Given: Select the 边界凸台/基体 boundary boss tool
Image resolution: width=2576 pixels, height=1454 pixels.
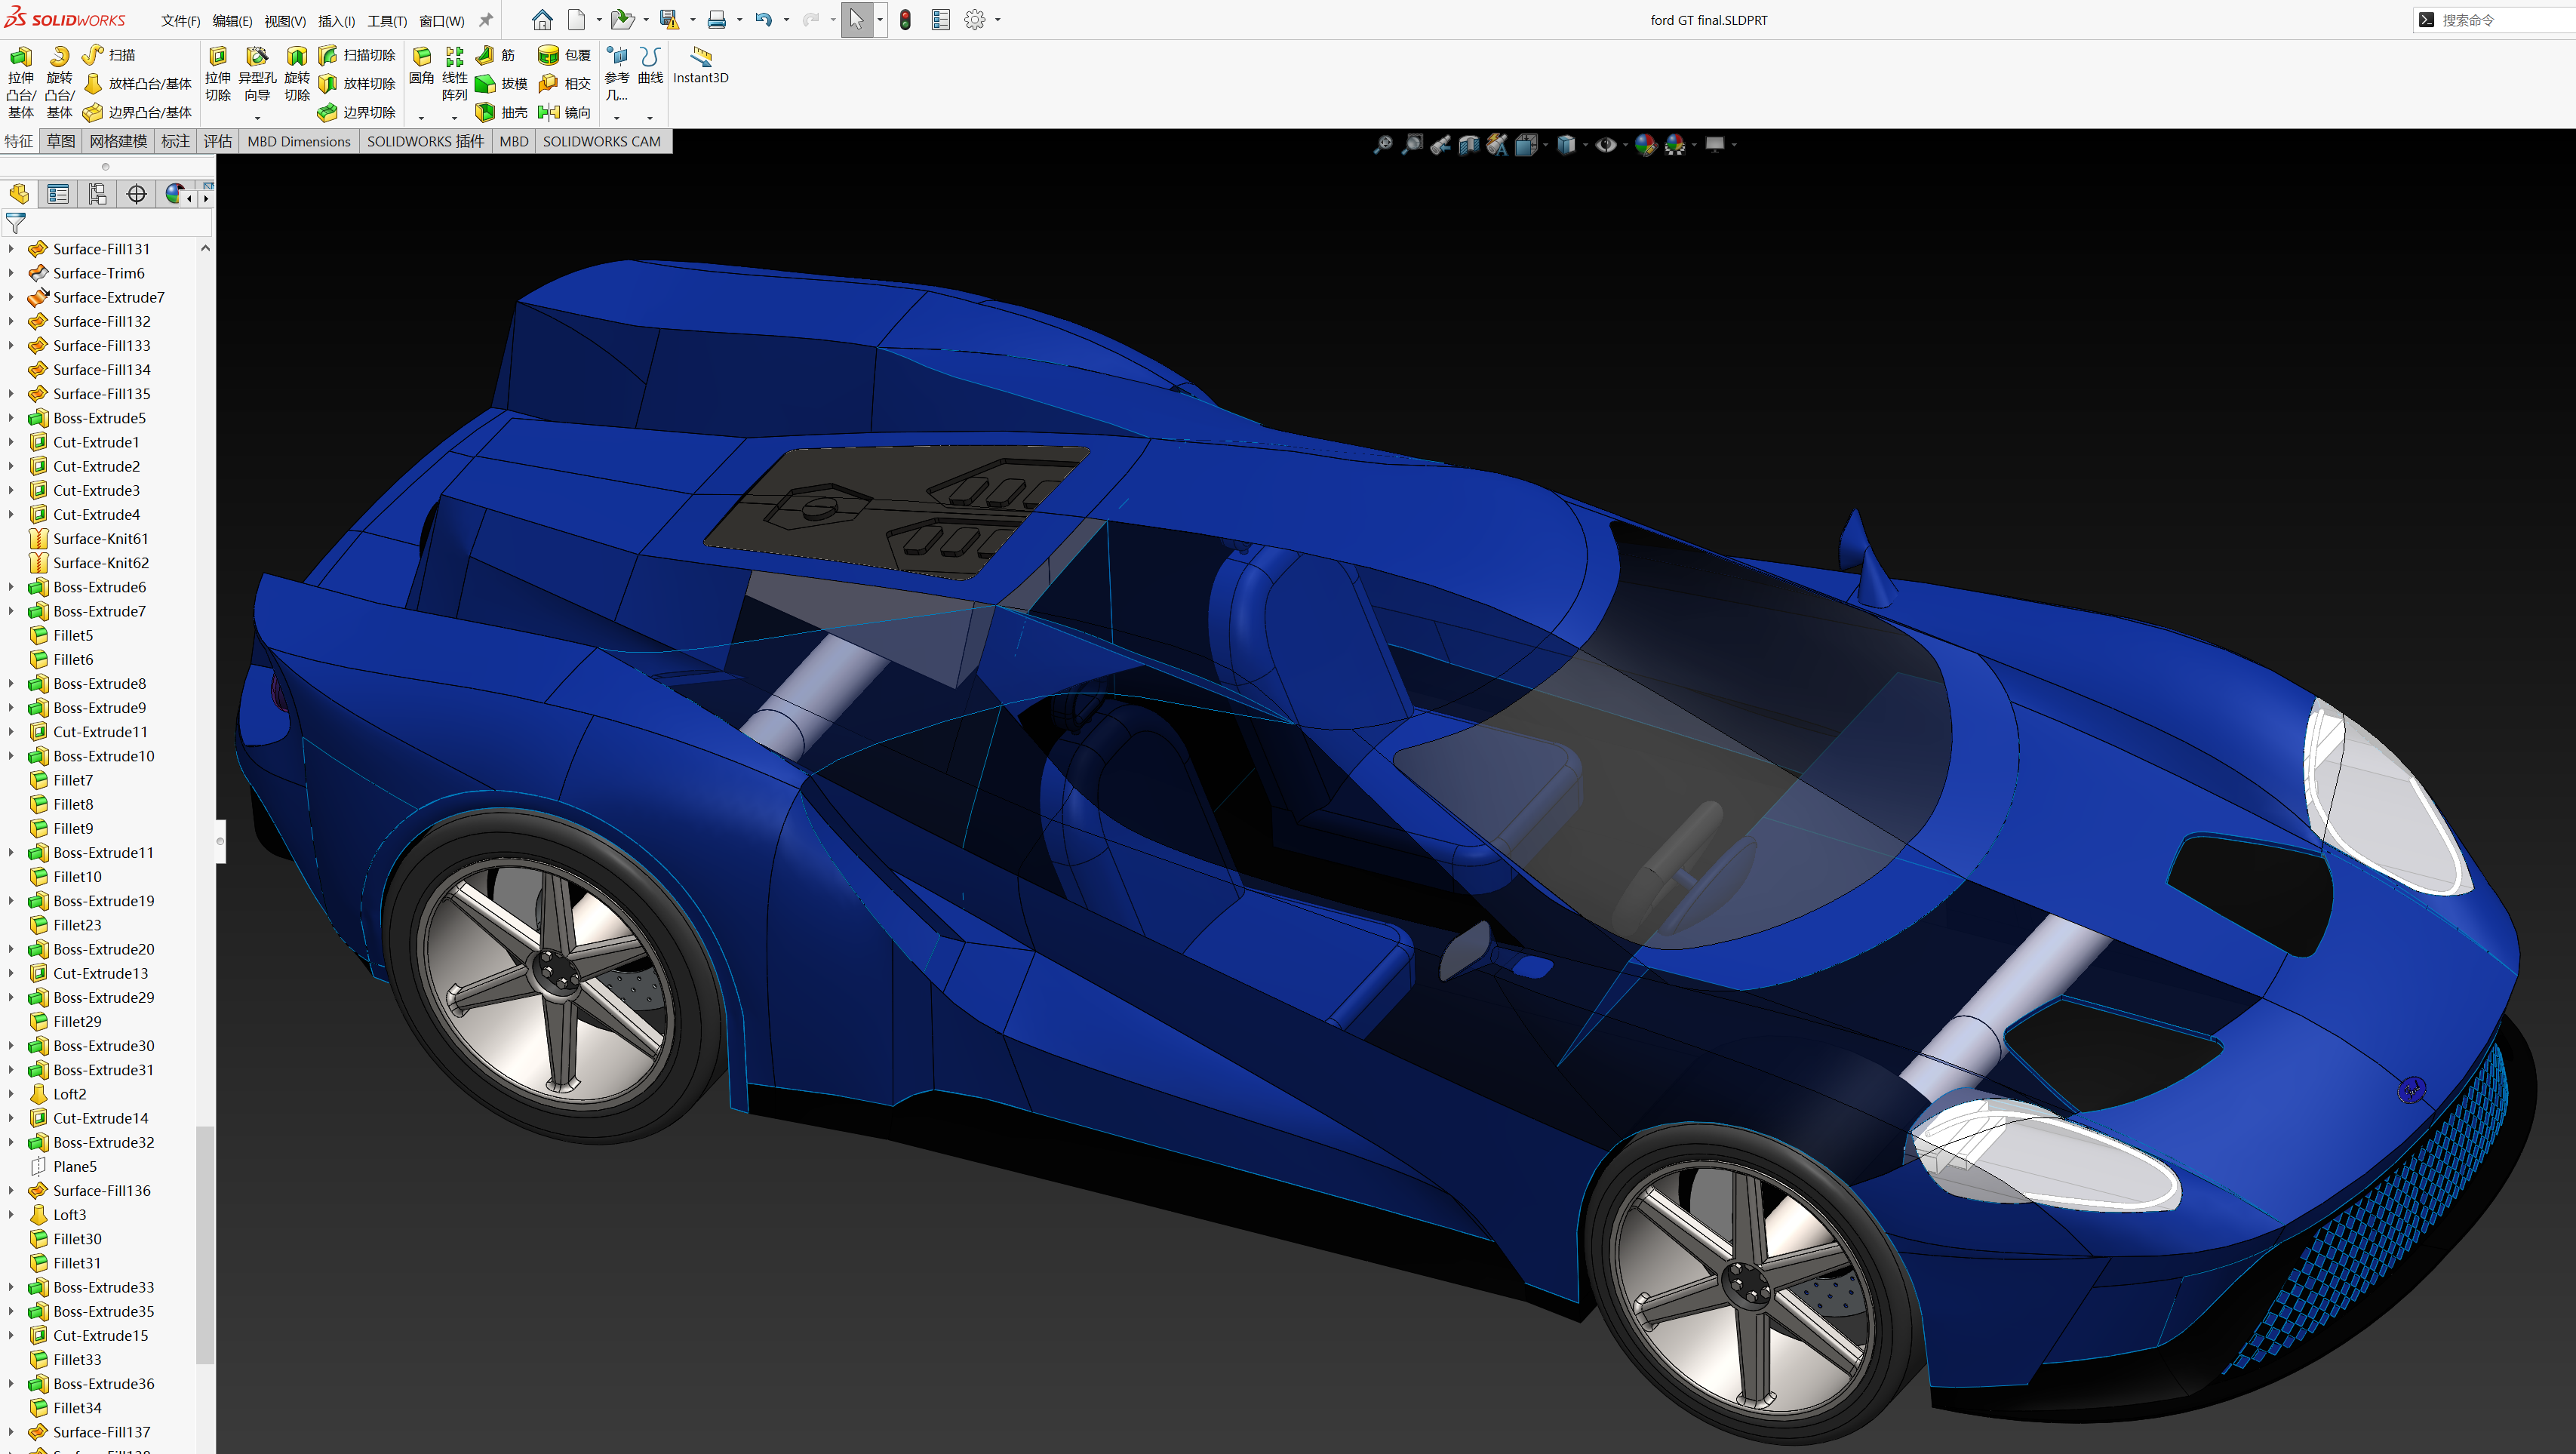Looking at the screenshot, I should 137,112.
